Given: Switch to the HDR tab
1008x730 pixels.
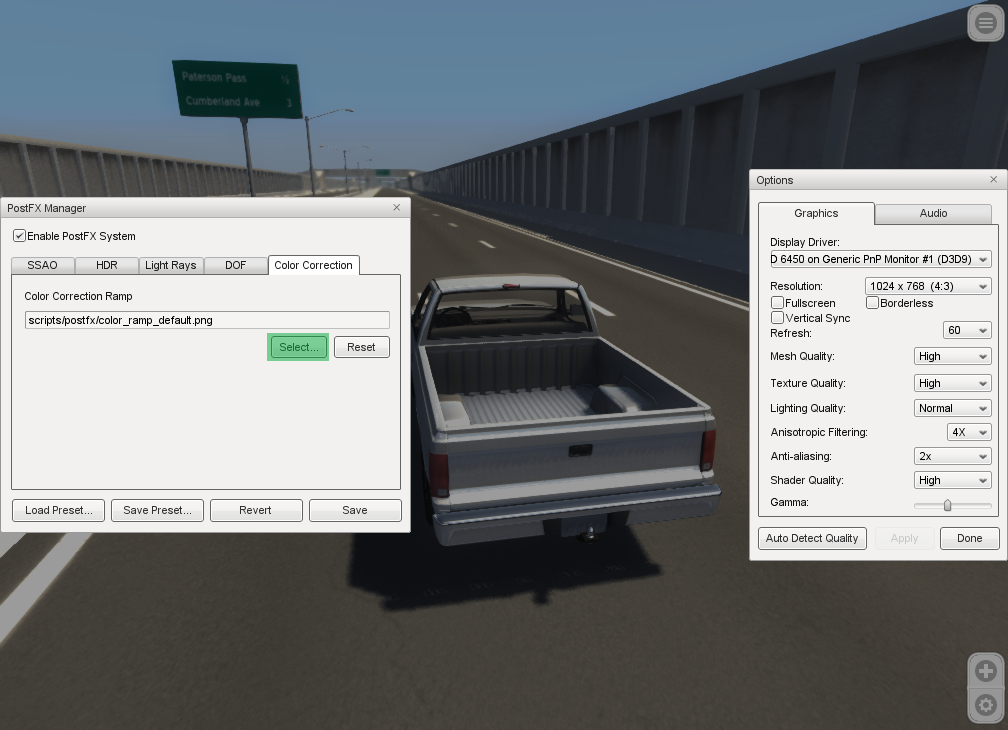Looking at the screenshot, I should [107, 265].
